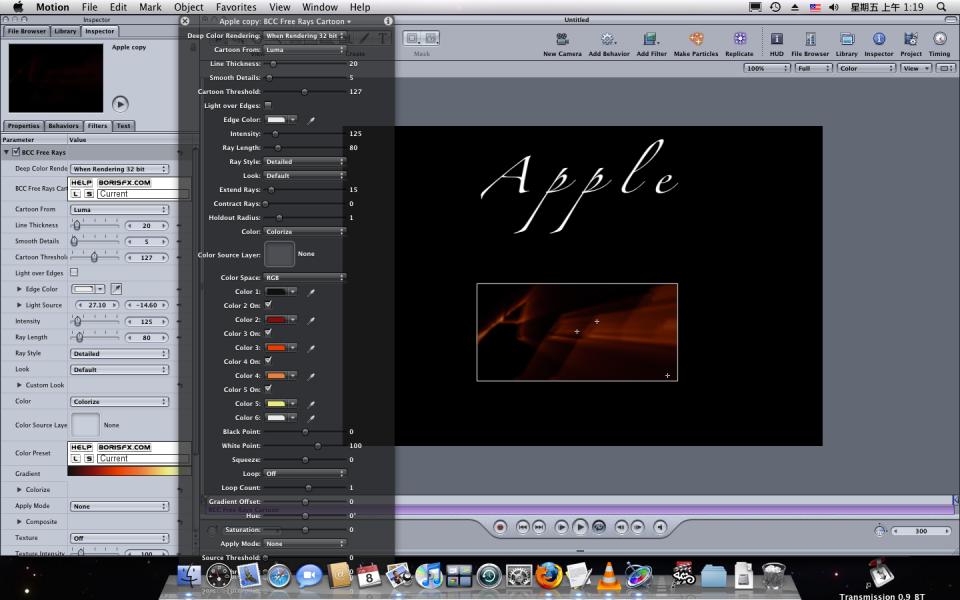960x600 pixels.
Task: Toggle the BCC Free Rays filter checkbox
Action: [16, 152]
